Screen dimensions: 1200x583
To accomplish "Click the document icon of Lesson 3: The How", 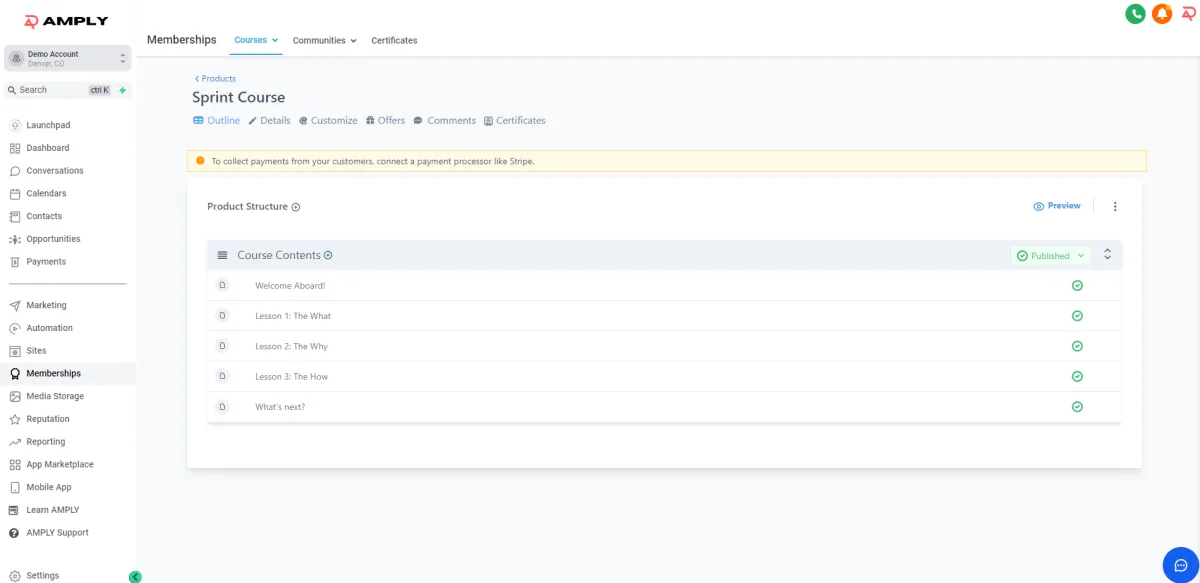I will point(222,376).
